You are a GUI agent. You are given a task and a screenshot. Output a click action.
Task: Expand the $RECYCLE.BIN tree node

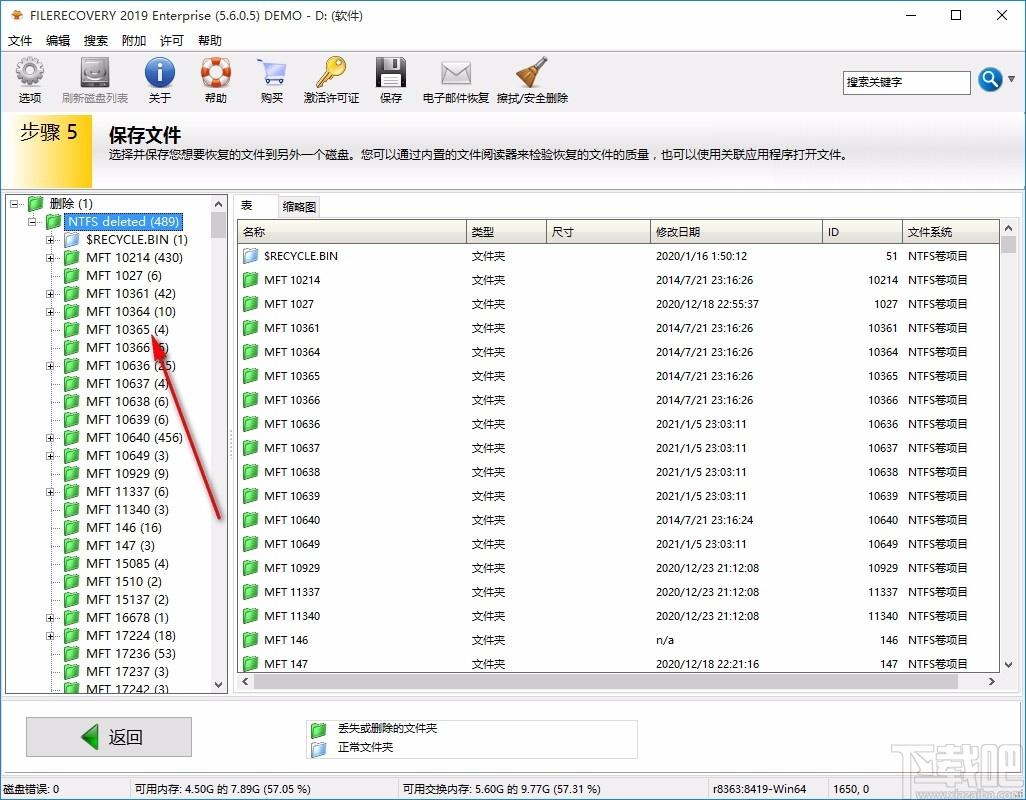pyautogui.click(x=51, y=240)
